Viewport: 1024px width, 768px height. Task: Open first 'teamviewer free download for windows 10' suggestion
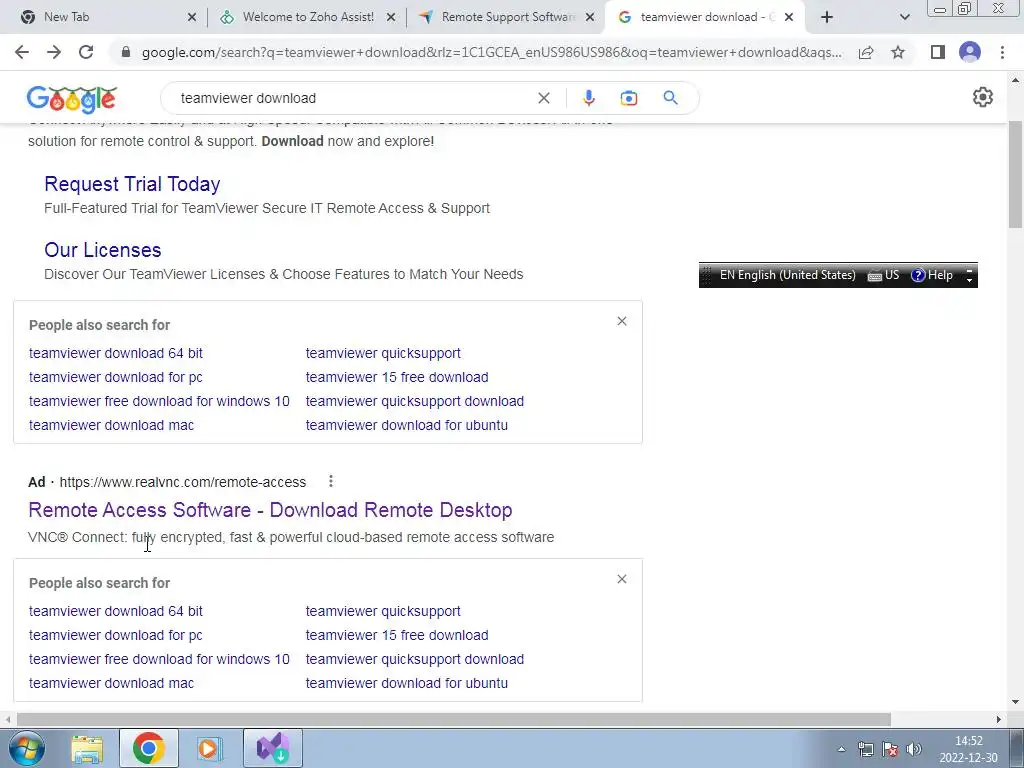(159, 401)
